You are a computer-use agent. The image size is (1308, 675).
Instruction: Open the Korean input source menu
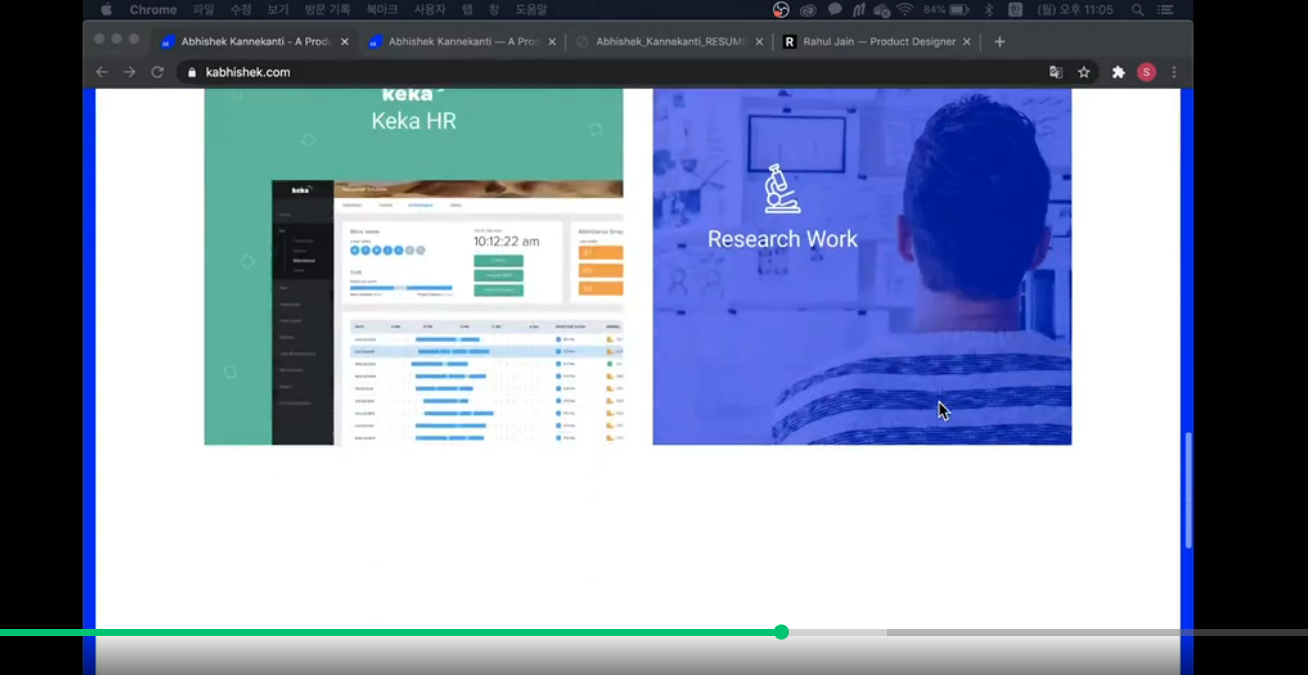[x=1016, y=10]
